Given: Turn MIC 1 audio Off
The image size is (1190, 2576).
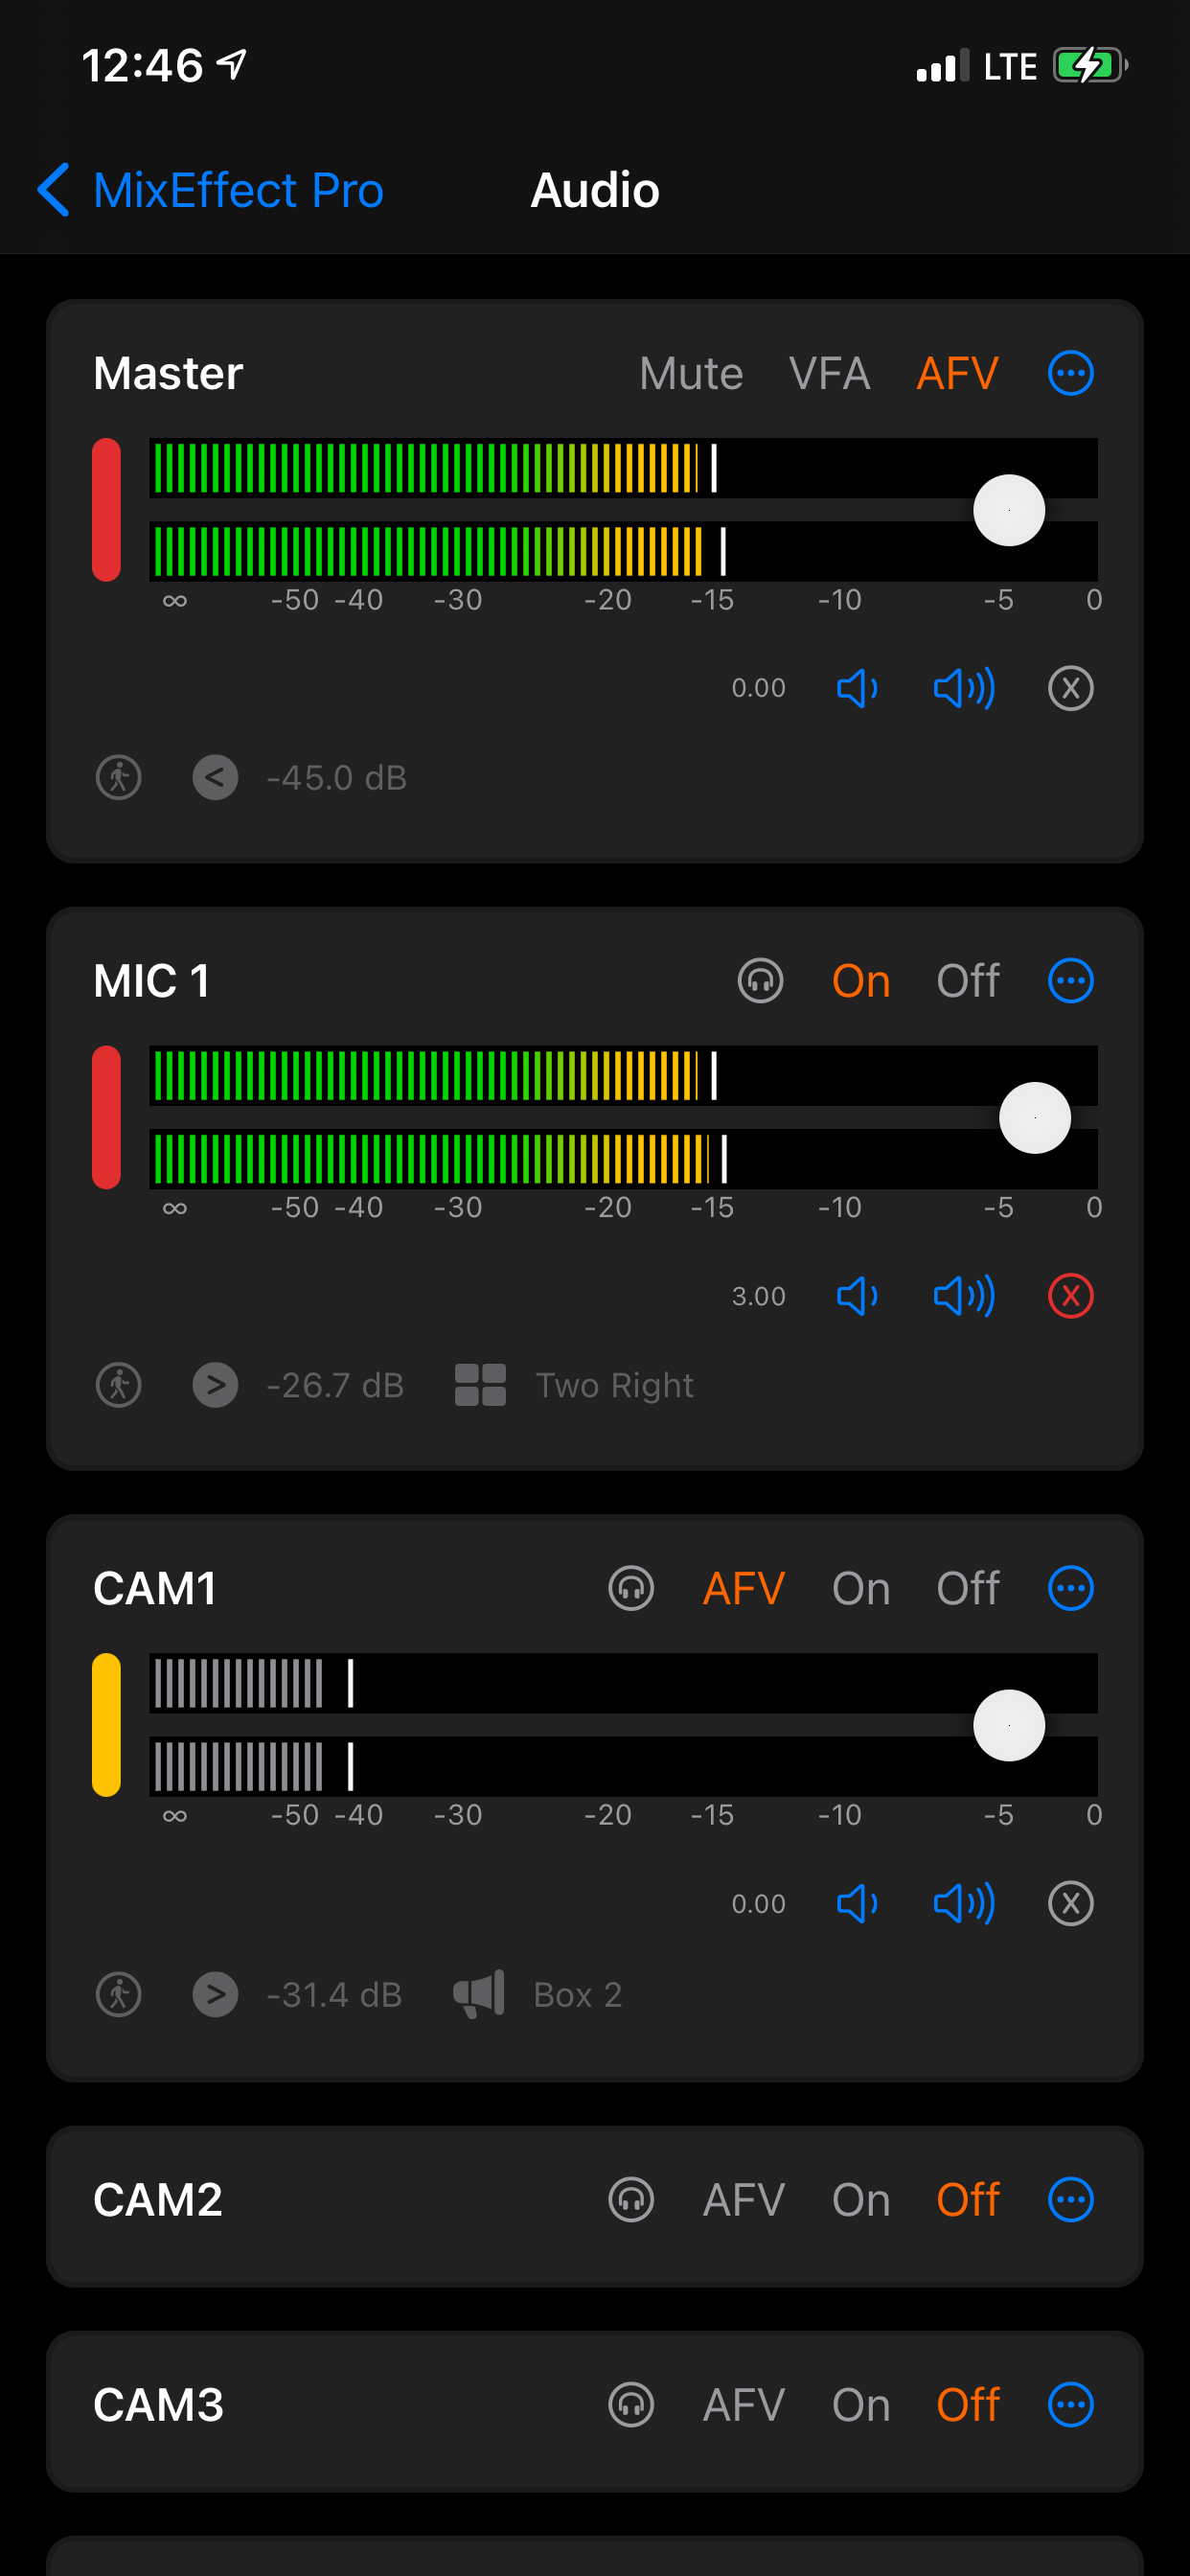Looking at the screenshot, I should 967,980.
